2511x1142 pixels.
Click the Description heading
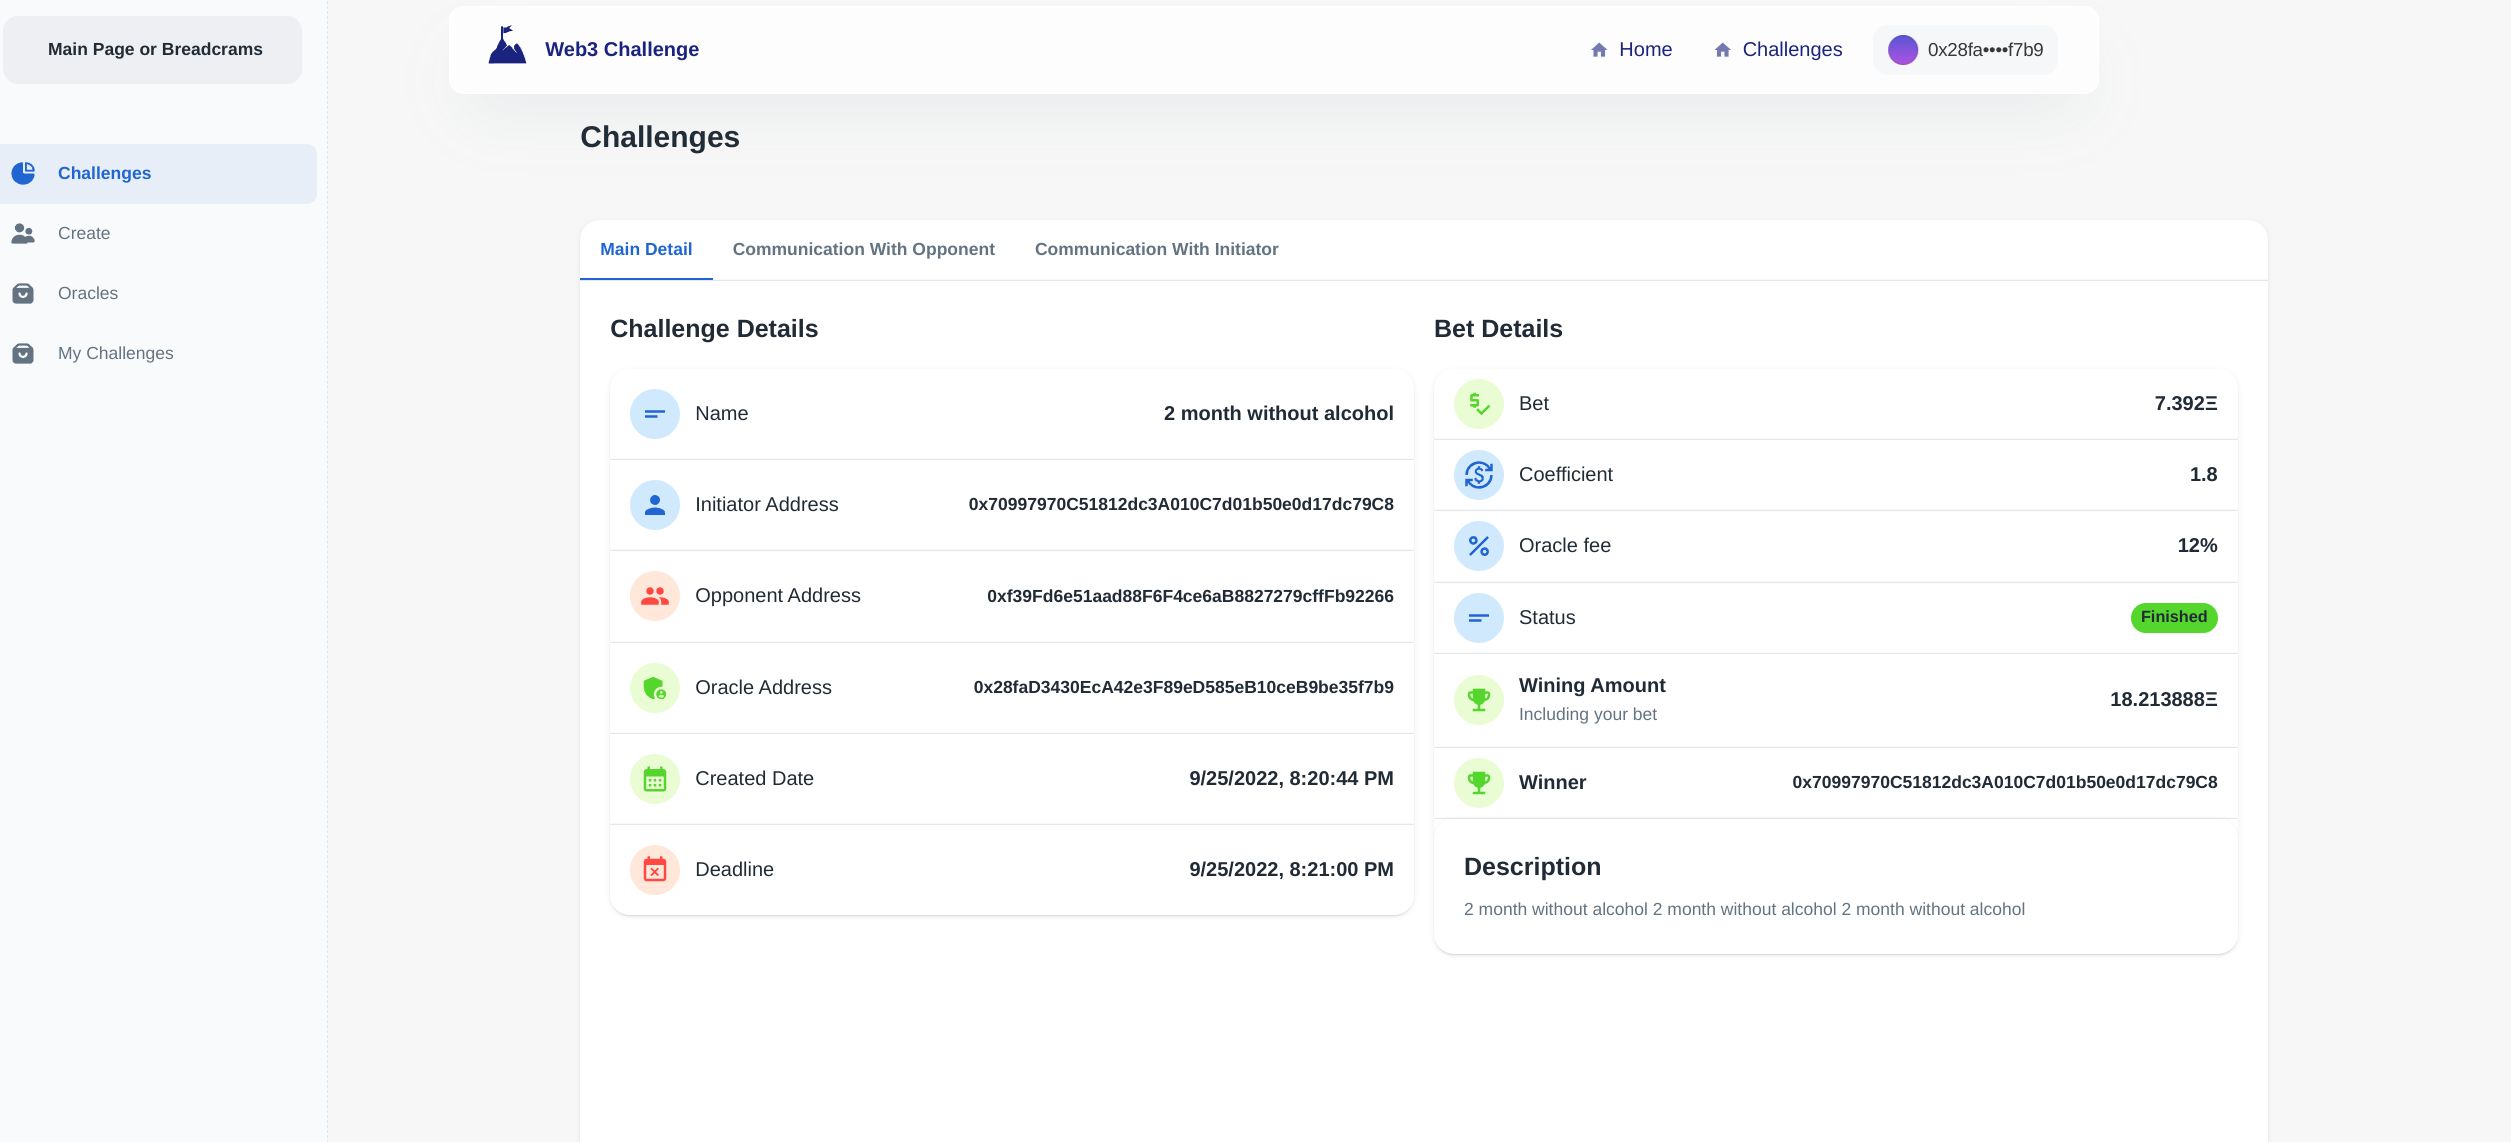[1532, 867]
